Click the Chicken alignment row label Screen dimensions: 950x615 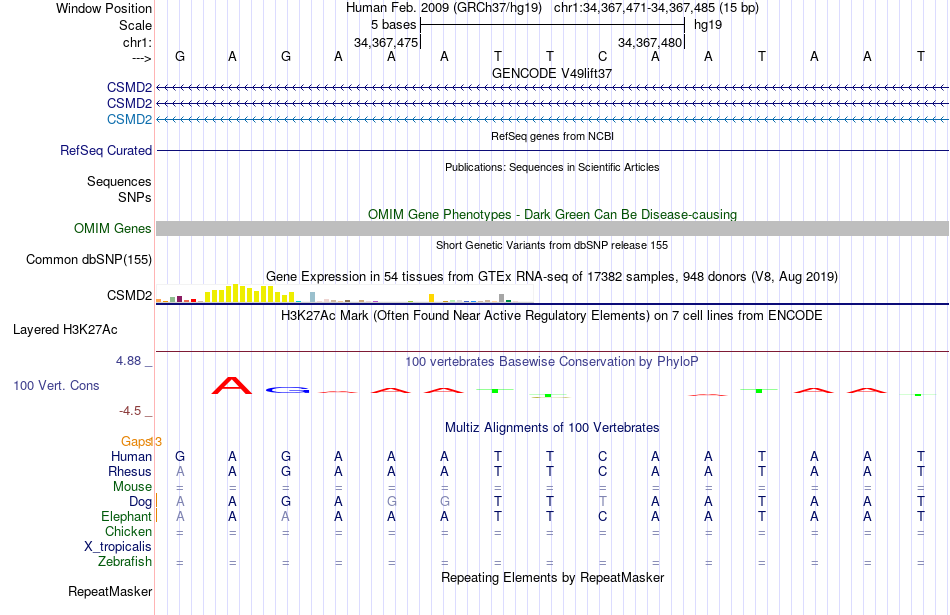pyautogui.click(x=128, y=531)
